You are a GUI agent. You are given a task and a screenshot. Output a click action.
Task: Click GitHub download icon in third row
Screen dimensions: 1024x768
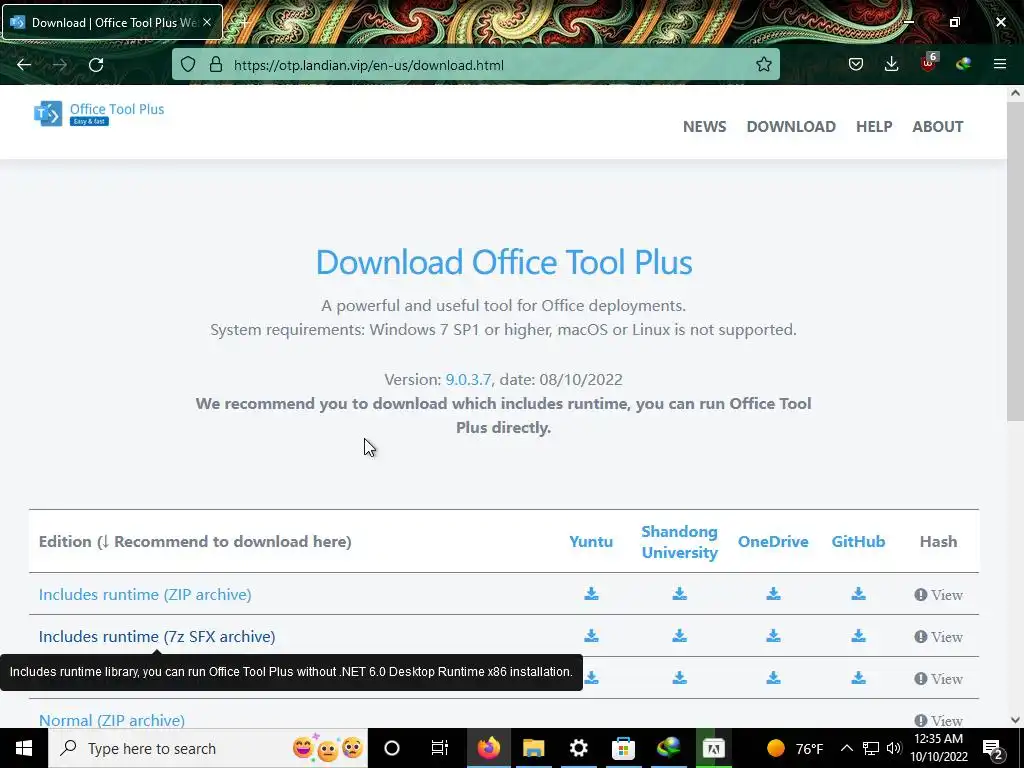pyautogui.click(x=858, y=678)
